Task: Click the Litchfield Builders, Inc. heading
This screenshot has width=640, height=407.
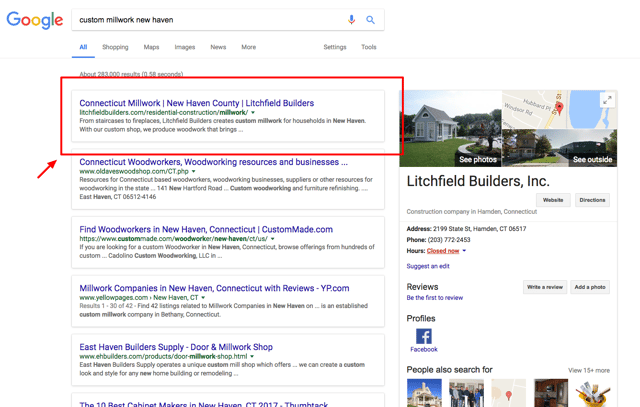Action: (x=478, y=181)
